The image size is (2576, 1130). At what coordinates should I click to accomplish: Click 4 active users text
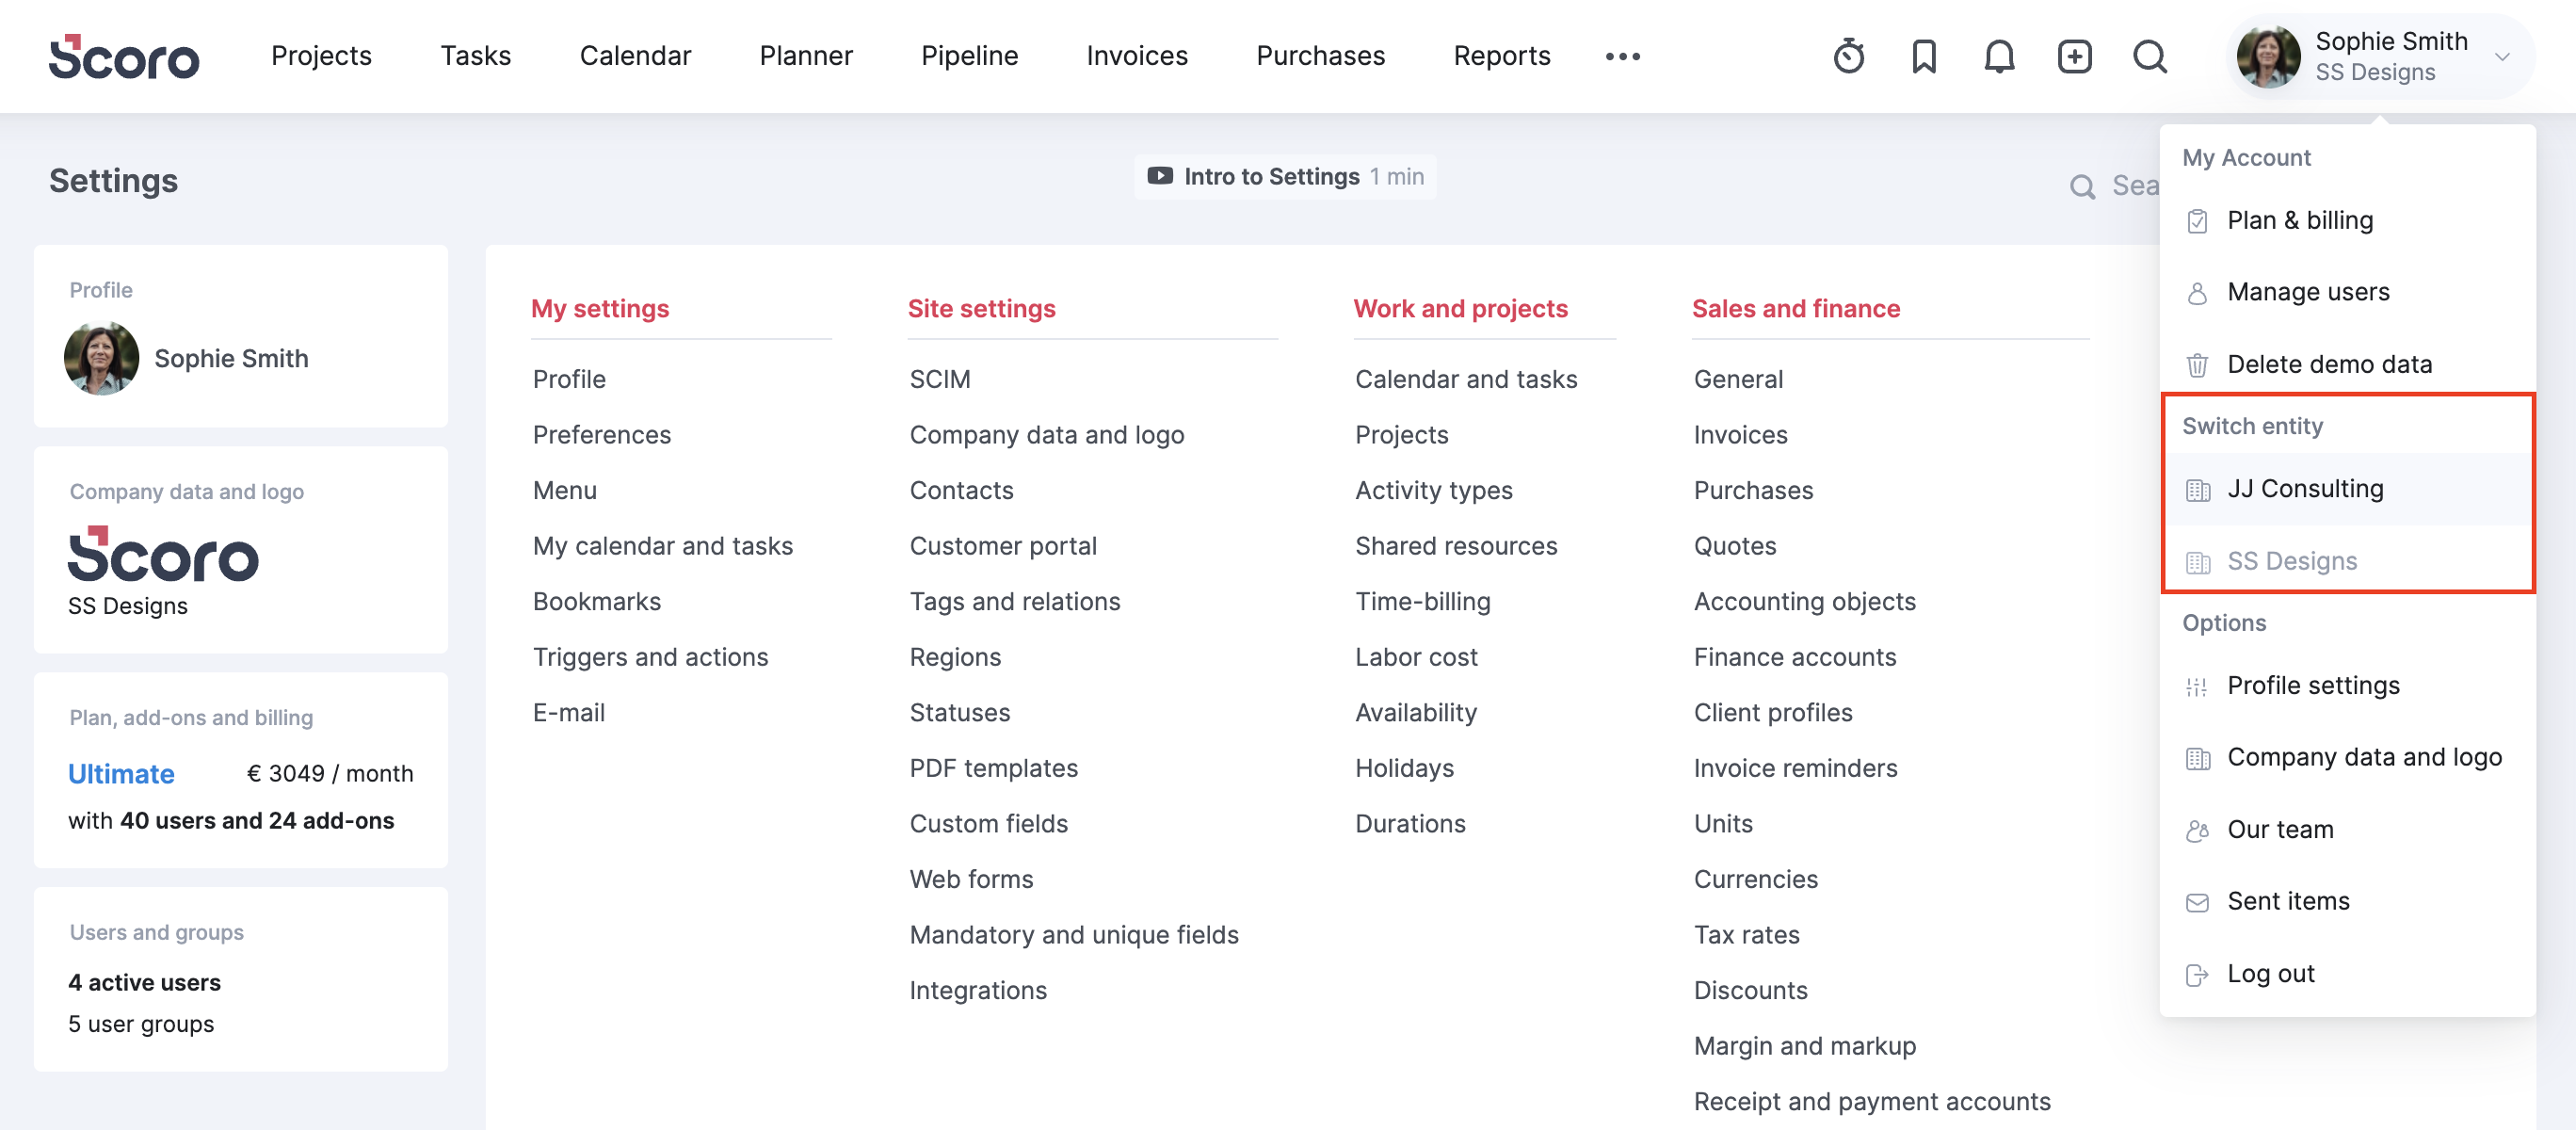pos(145,983)
